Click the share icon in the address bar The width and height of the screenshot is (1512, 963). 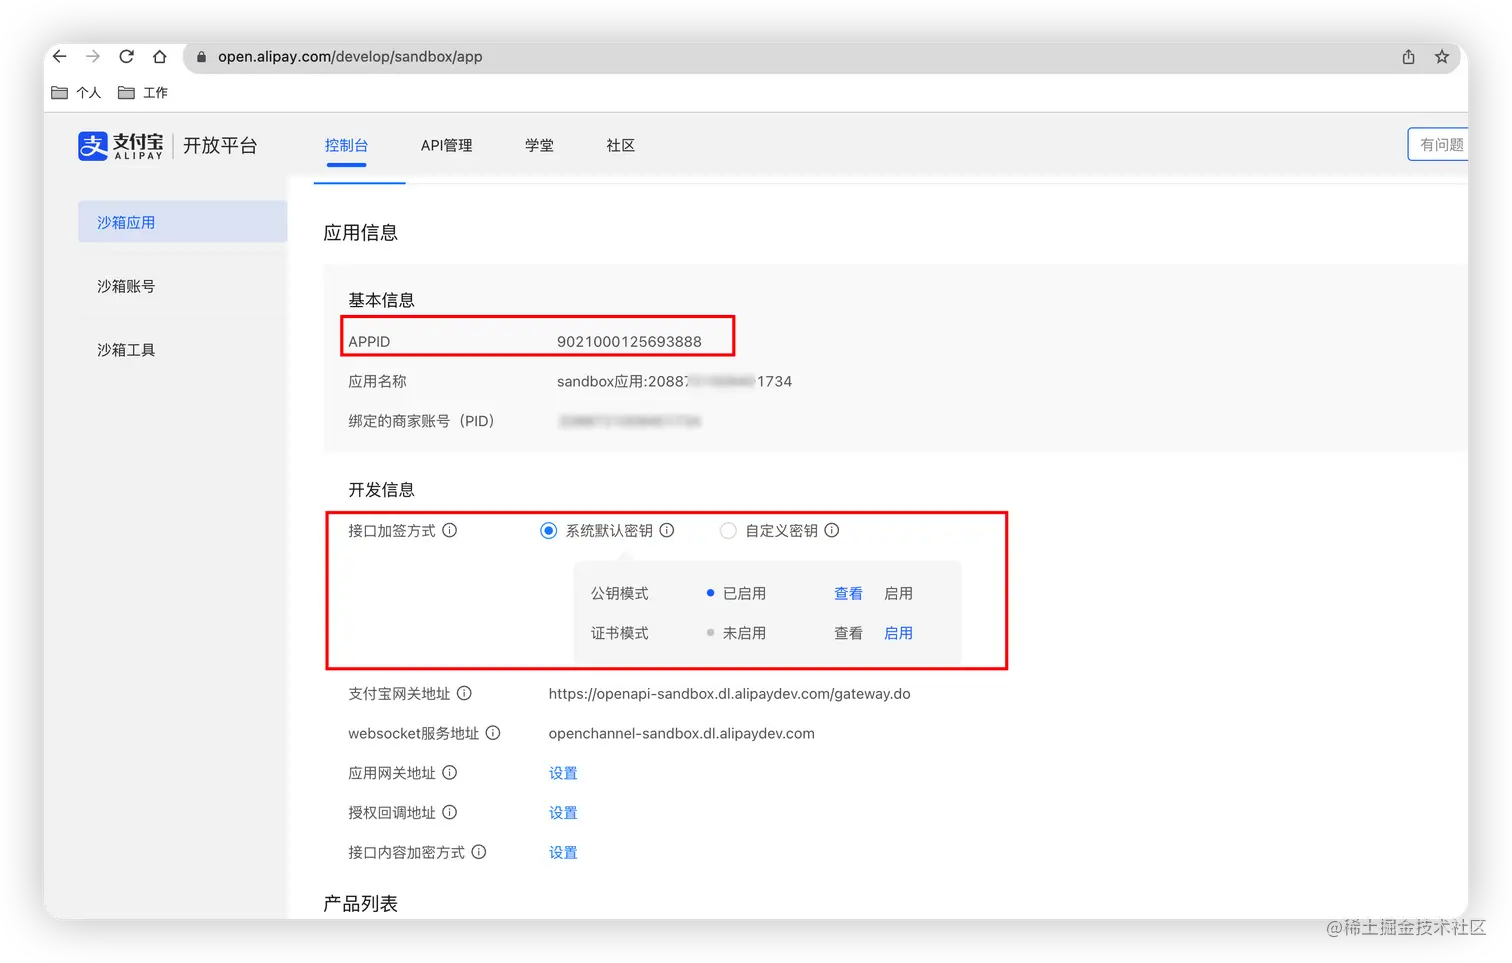[x=1408, y=57]
